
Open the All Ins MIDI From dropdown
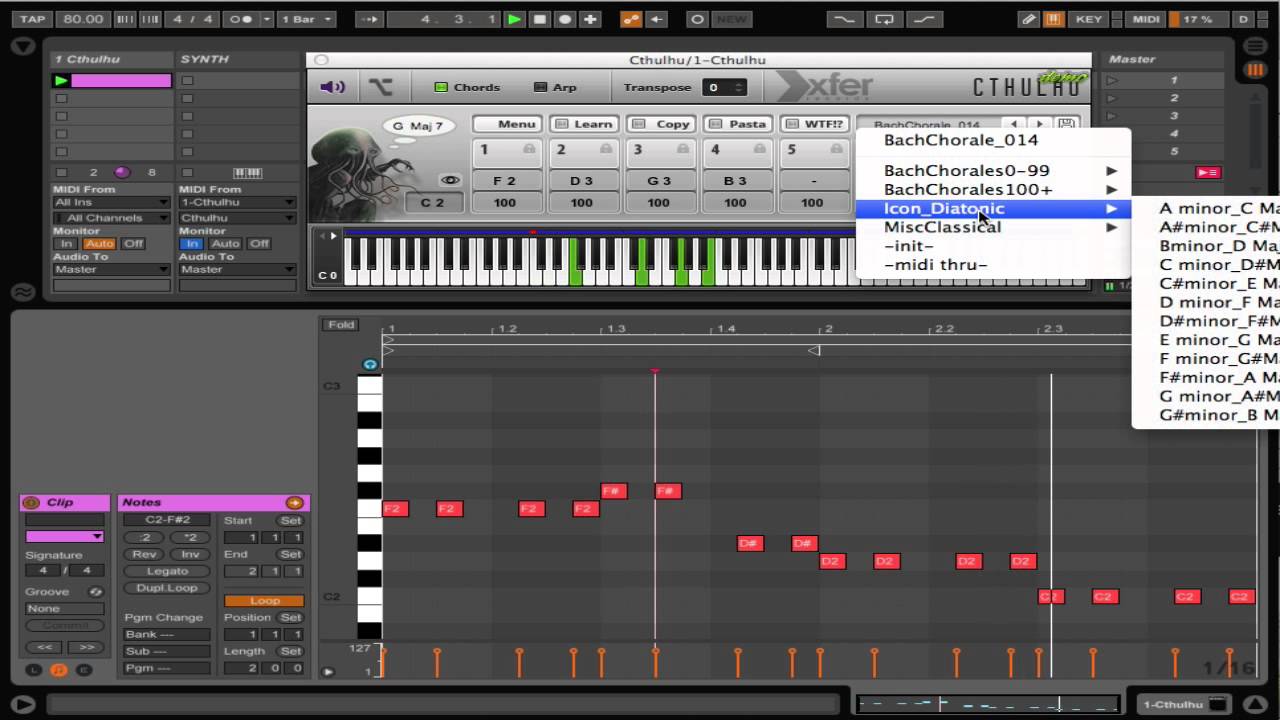point(111,202)
